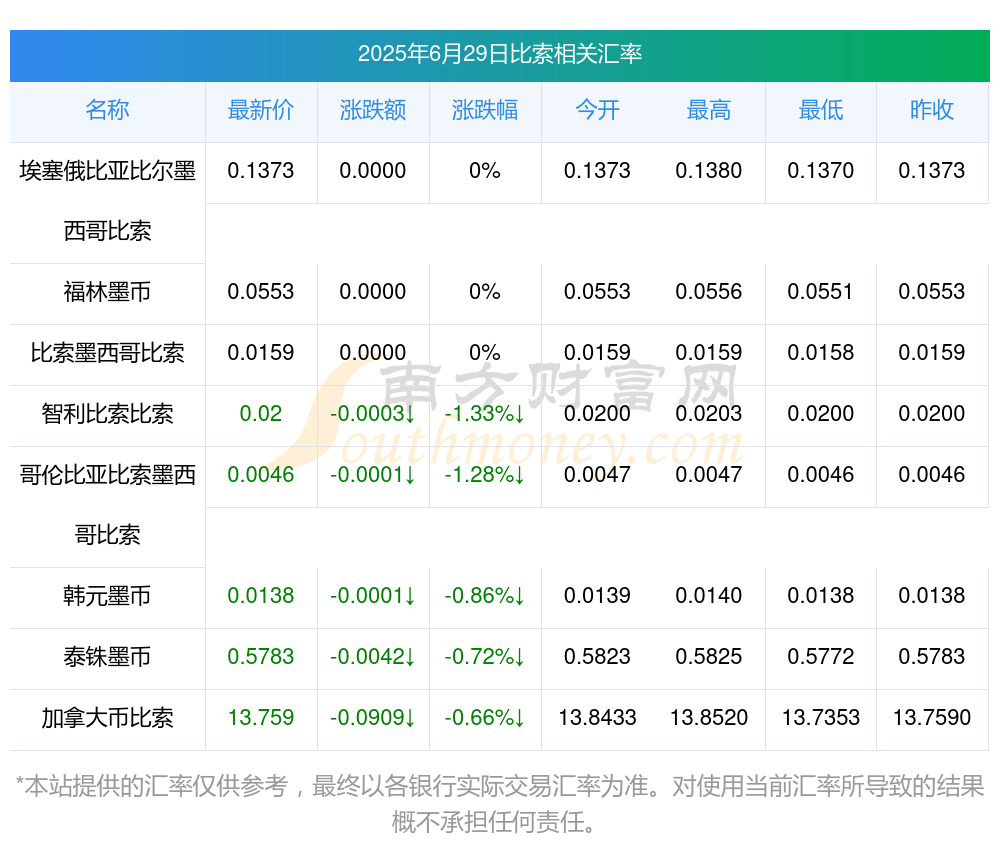Select the 泰铢墨币 row name
The width and height of the screenshot is (1000, 853).
[x=107, y=657]
